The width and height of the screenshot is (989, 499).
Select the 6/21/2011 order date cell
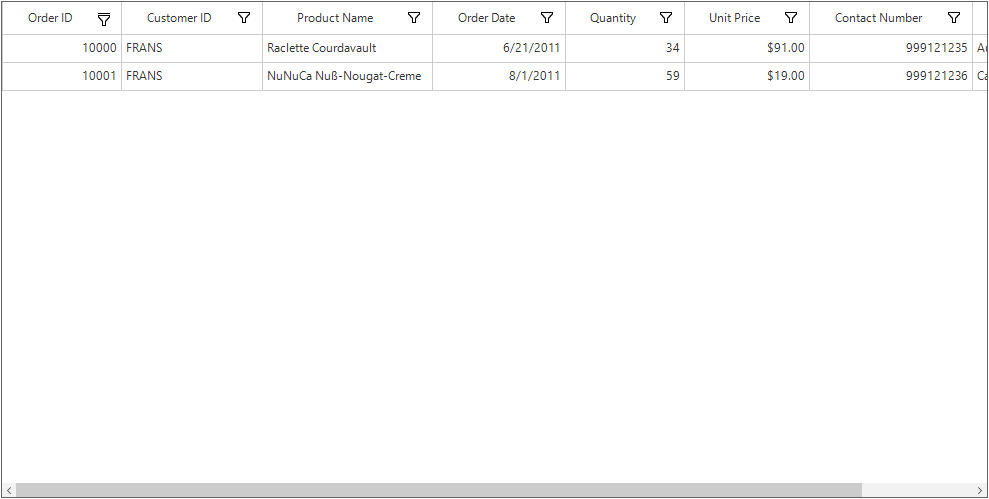click(x=499, y=48)
